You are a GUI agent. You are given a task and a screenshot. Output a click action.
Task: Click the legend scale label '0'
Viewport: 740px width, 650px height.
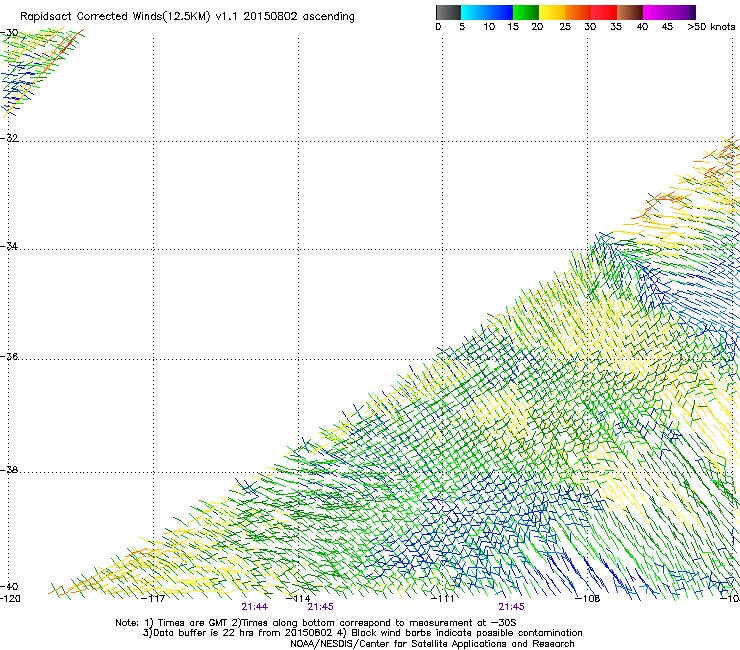coord(438,27)
